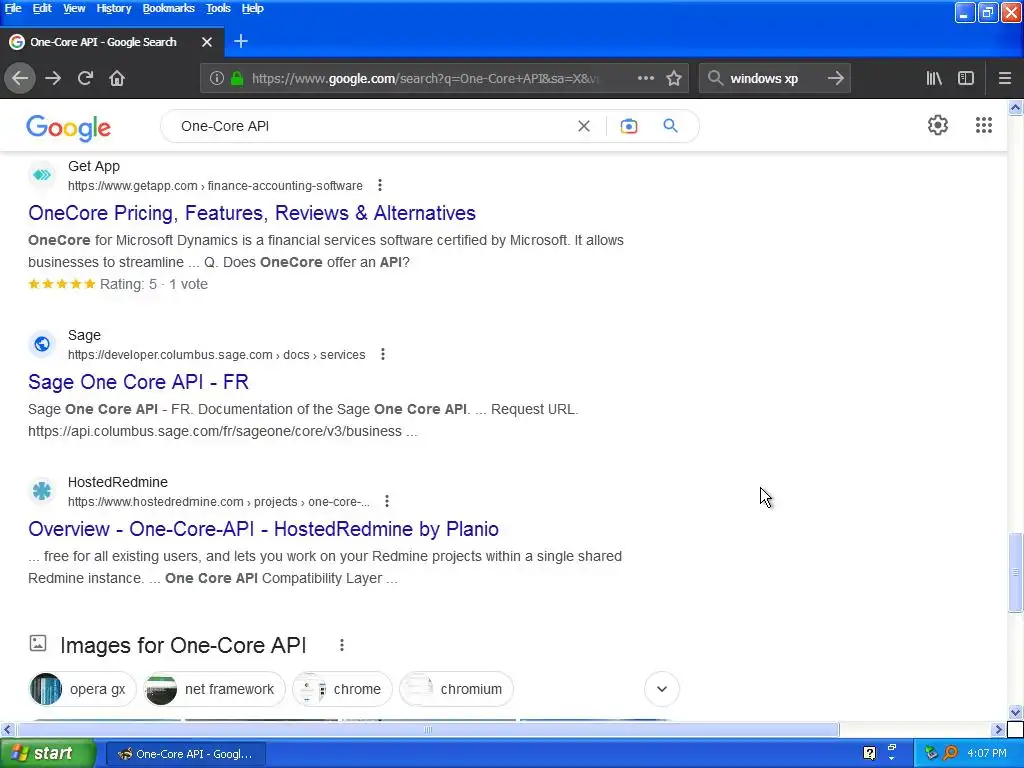Open the Google apps grid
The width and height of the screenshot is (1024, 768).
[984, 125]
